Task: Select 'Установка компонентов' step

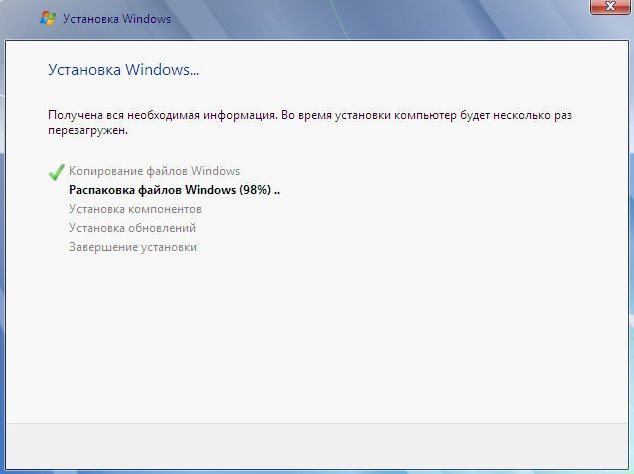Action: pyautogui.click(x=135, y=209)
